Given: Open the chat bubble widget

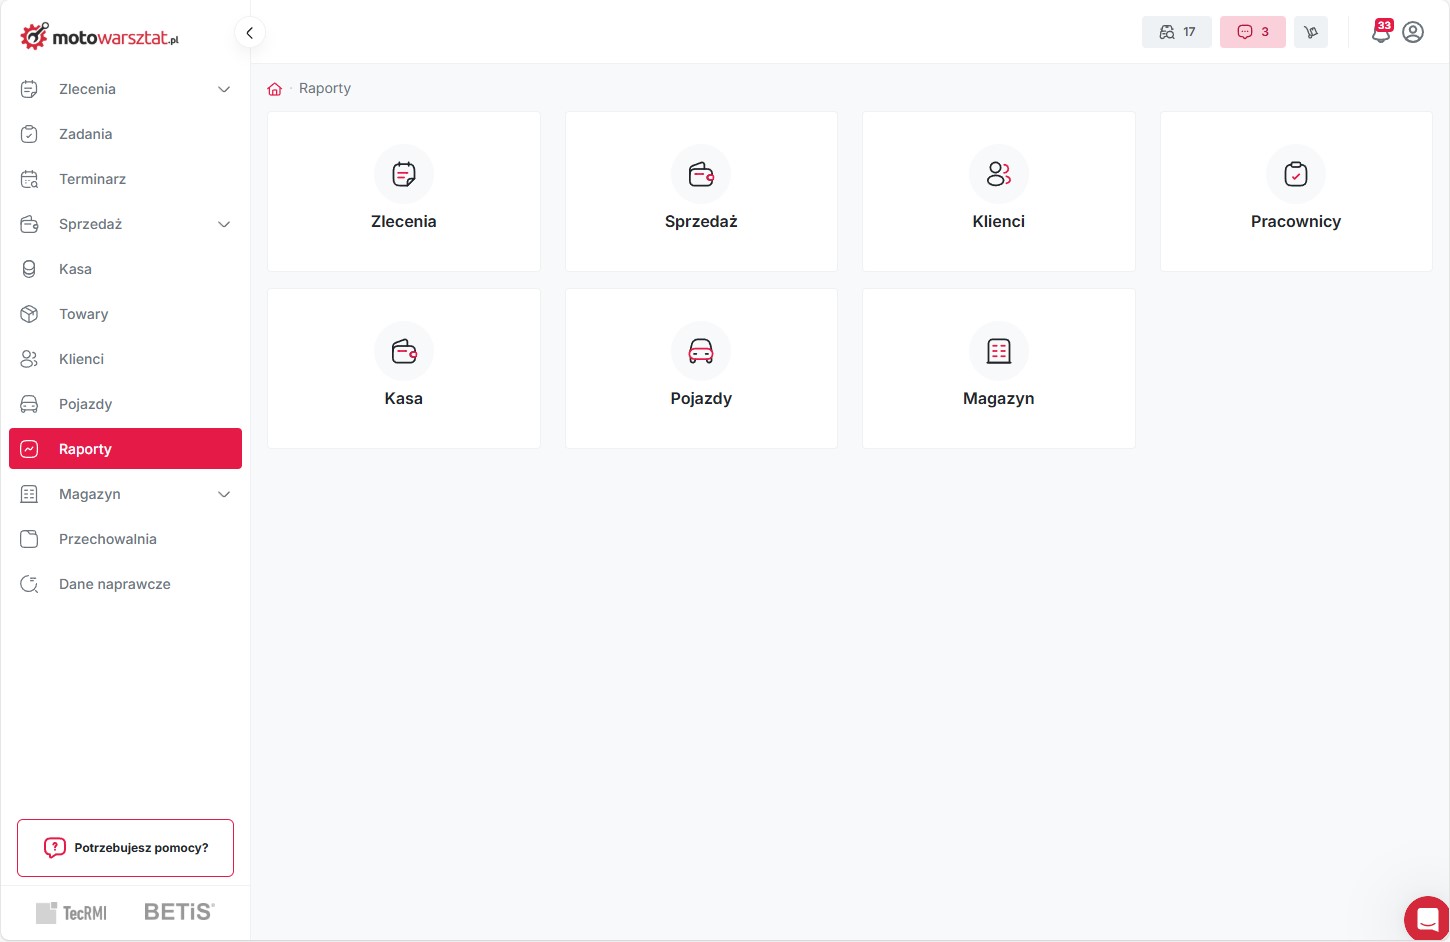Looking at the screenshot, I should click(1427, 919).
